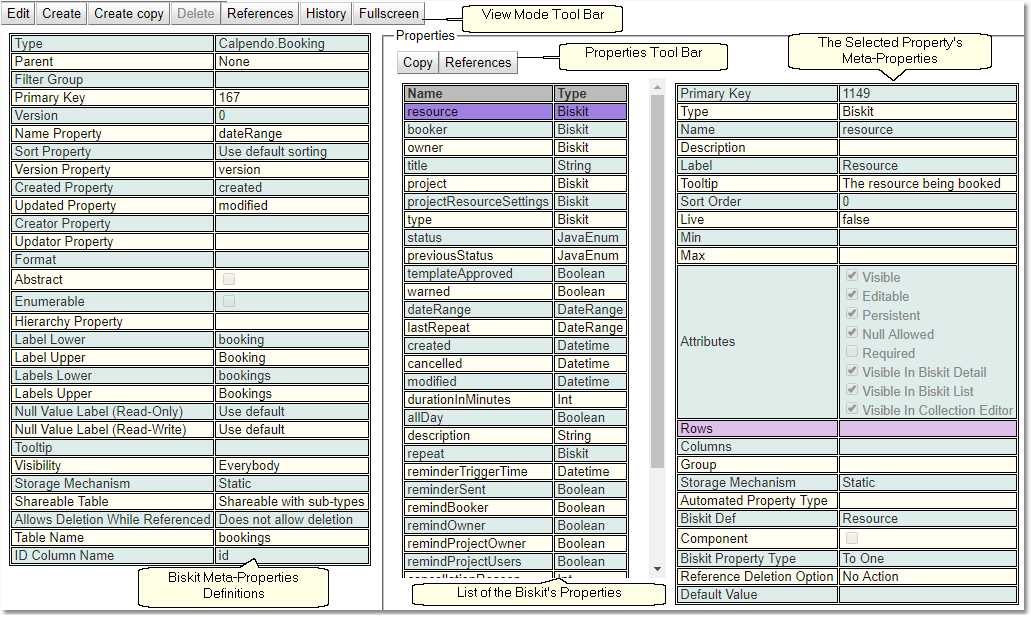Select the highlighted Rows meta-property row
The height and width of the screenshot is (617, 1031).
pyautogui.click(x=758, y=429)
